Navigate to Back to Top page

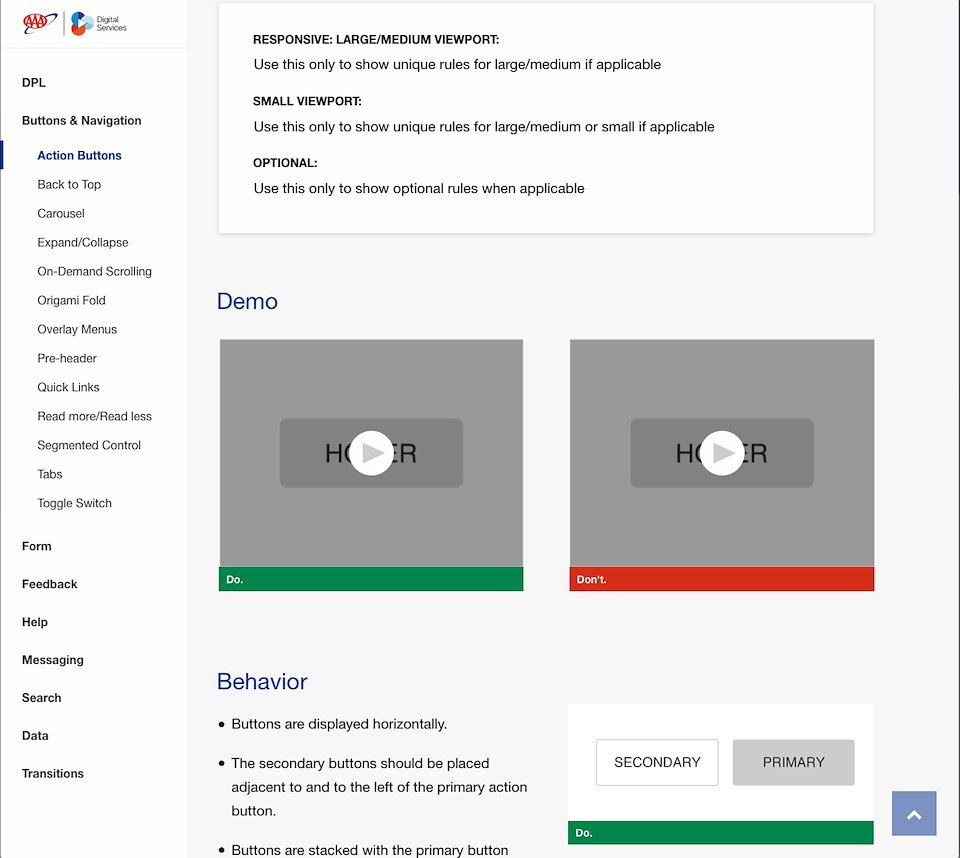(x=69, y=184)
